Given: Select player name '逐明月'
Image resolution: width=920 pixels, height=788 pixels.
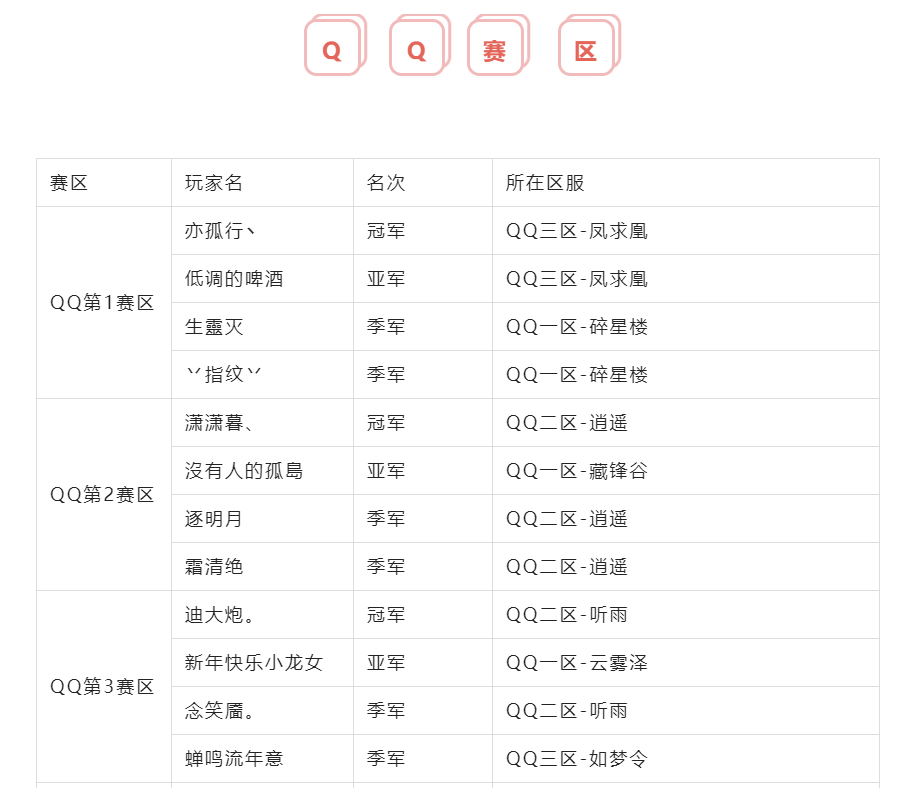Looking at the screenshot, I should click(x=214, y=519).
